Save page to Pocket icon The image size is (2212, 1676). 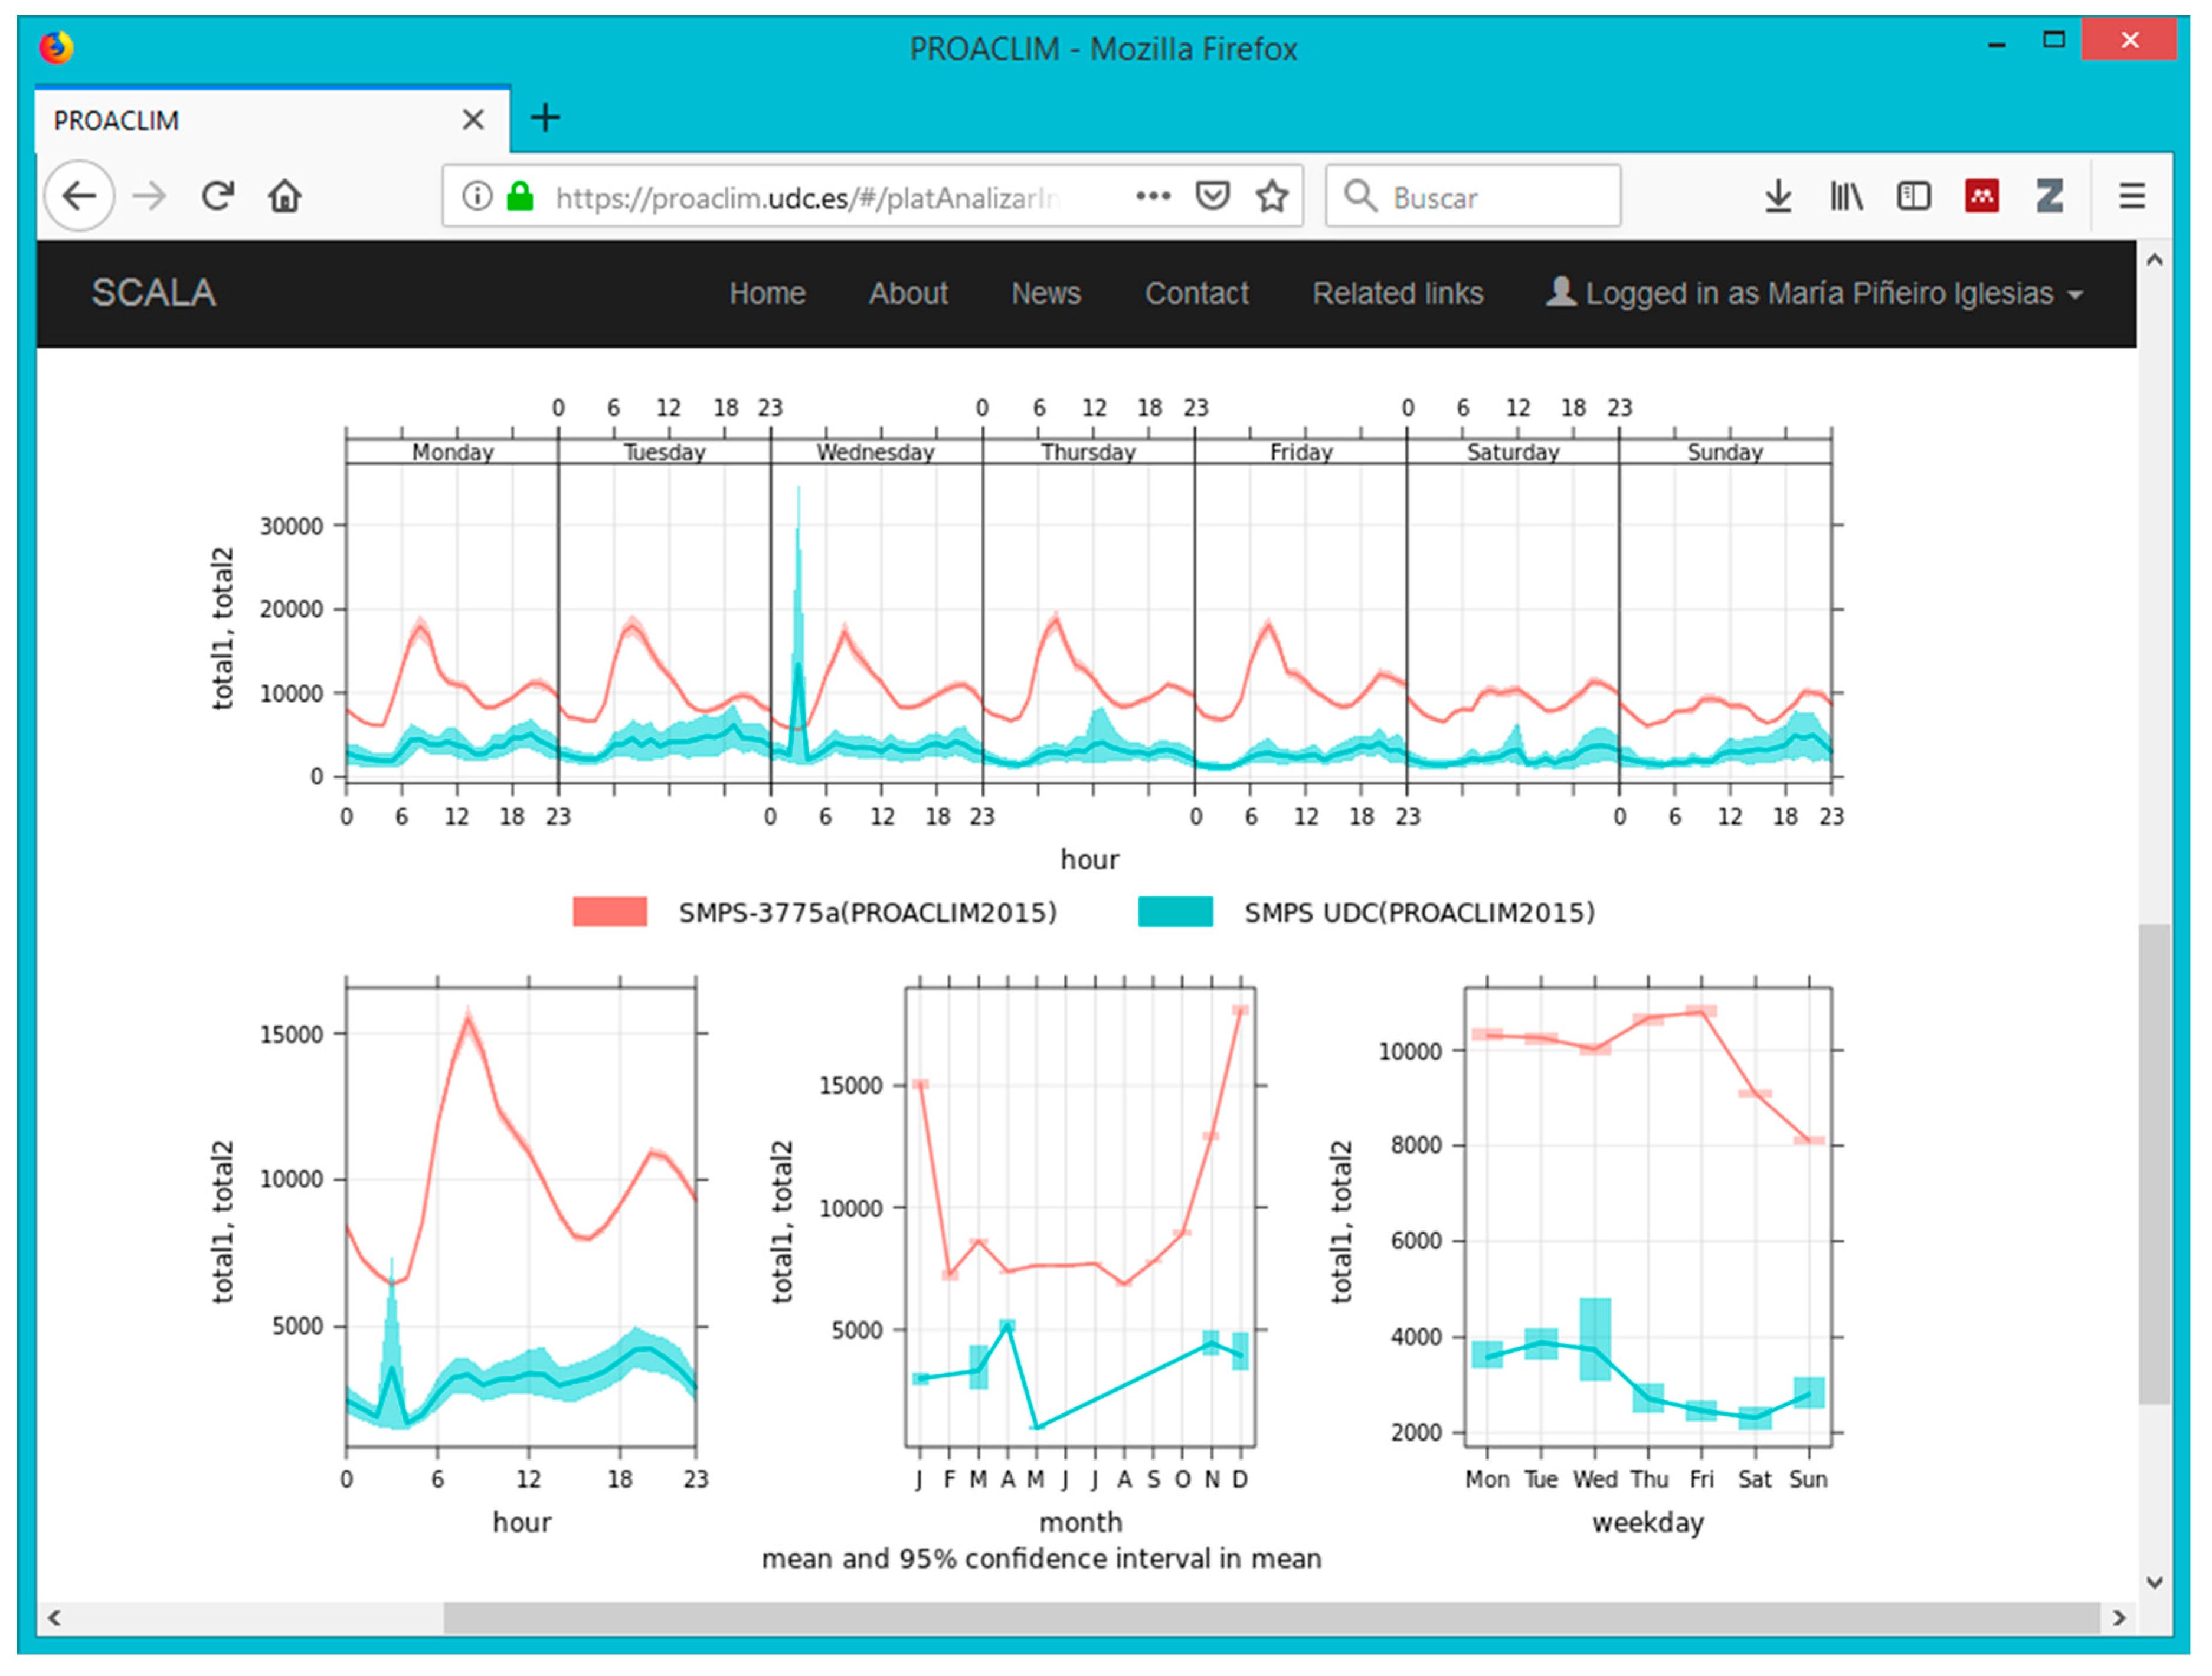click(1212, 196)
